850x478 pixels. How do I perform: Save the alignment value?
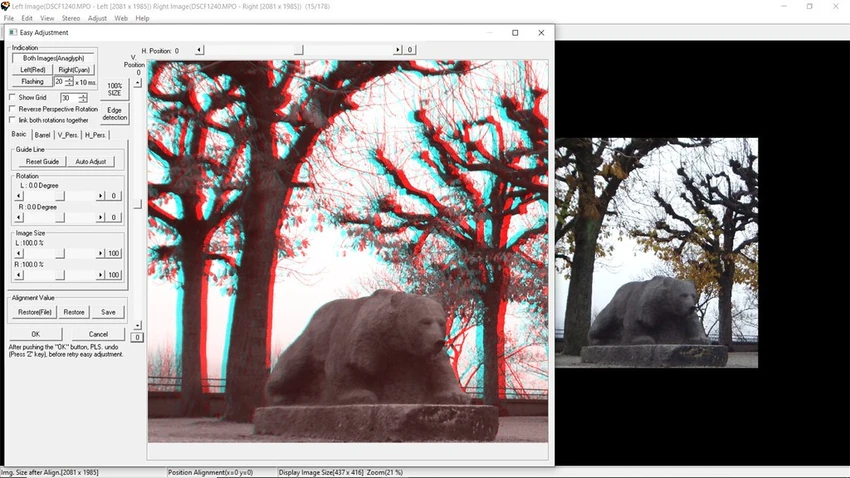pyautogui.click(x=108, y=312)
